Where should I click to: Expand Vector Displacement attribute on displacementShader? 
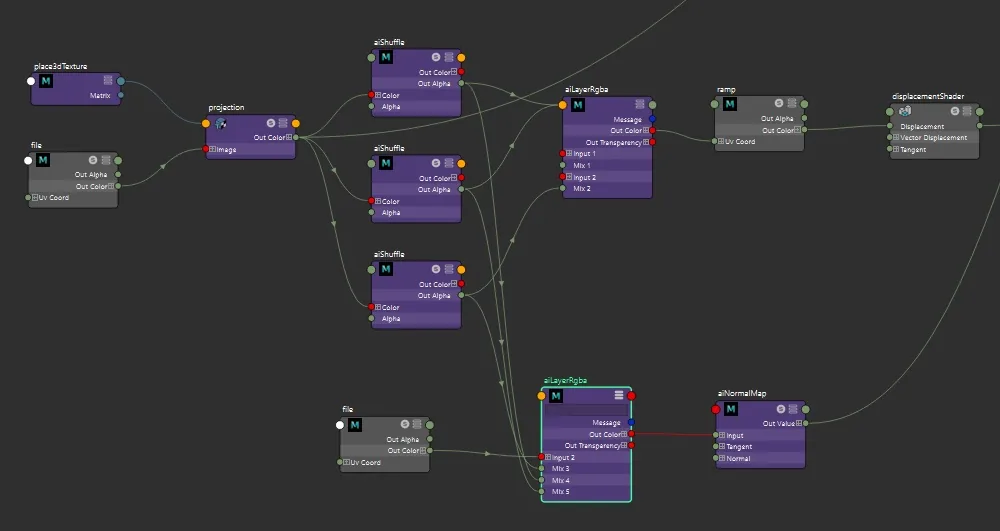tap(895, 137)
